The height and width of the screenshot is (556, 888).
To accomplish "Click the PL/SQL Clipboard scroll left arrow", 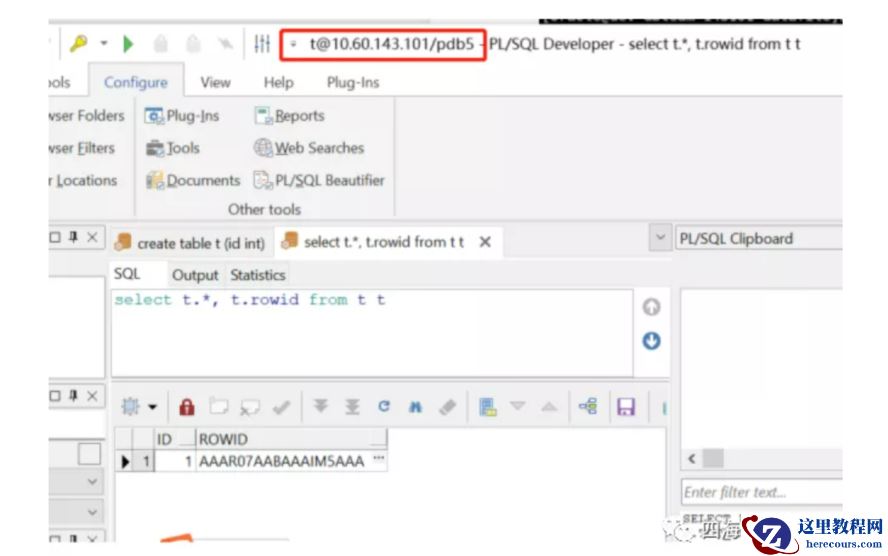I will coord(691,459).
